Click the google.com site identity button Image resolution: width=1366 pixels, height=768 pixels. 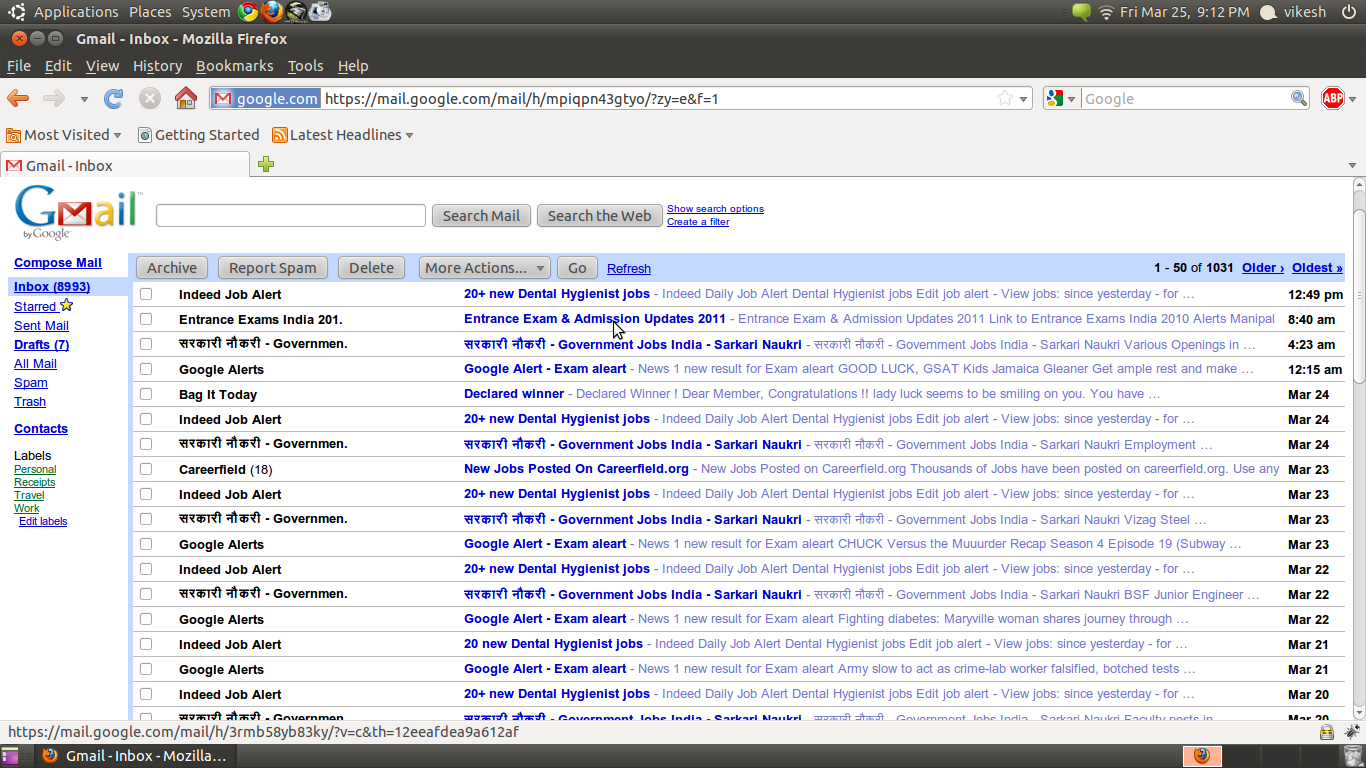click(265, 98)
